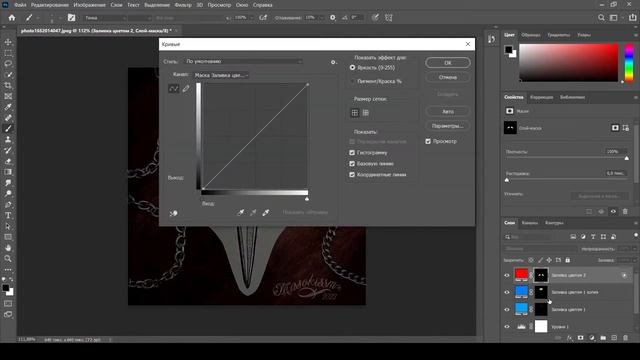Pick the black point eyedropper in Curves
The width and height of the screenshot is (640, 360).
coord(241,212)
